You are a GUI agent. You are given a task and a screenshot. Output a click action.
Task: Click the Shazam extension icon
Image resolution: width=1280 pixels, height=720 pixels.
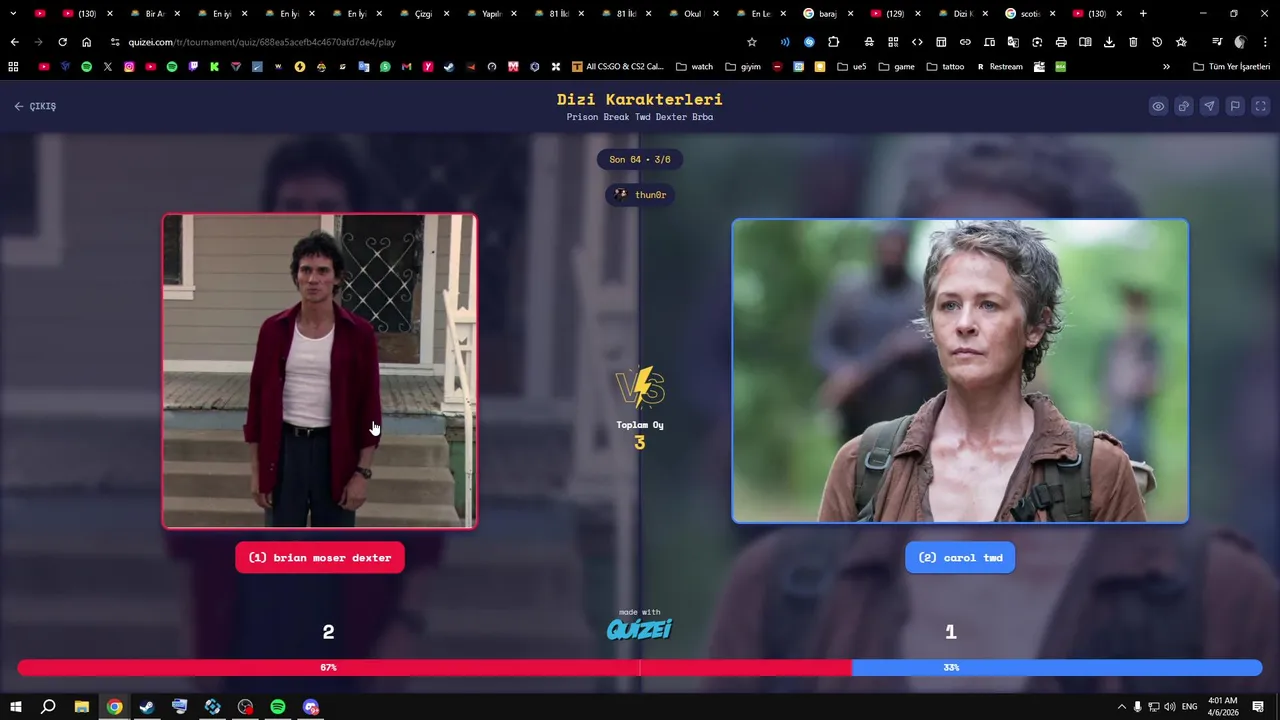809,42
